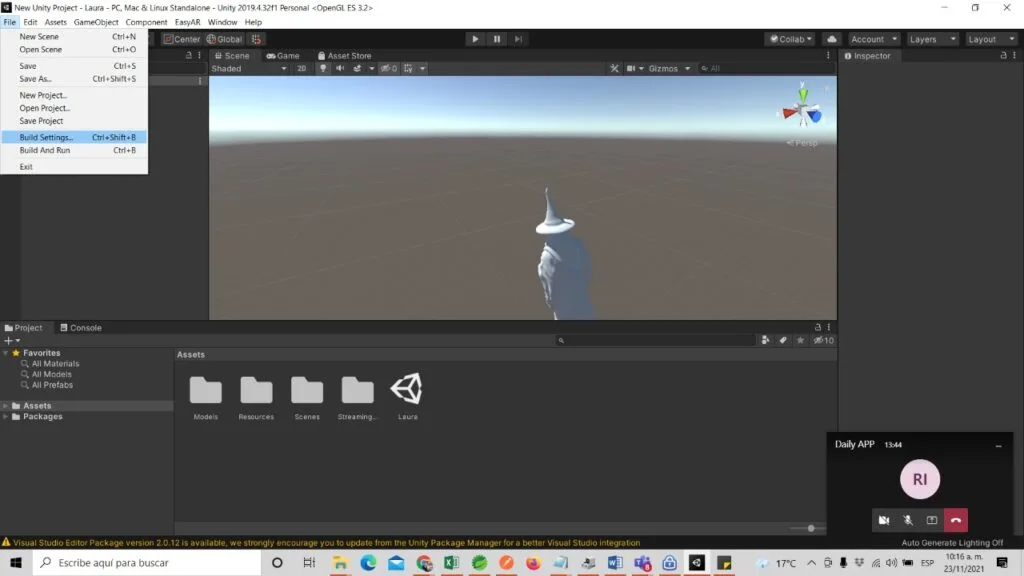The image size is (1024, 576).
Task: Toggle scene lighting bulb icon
Action: pos(323,69)
